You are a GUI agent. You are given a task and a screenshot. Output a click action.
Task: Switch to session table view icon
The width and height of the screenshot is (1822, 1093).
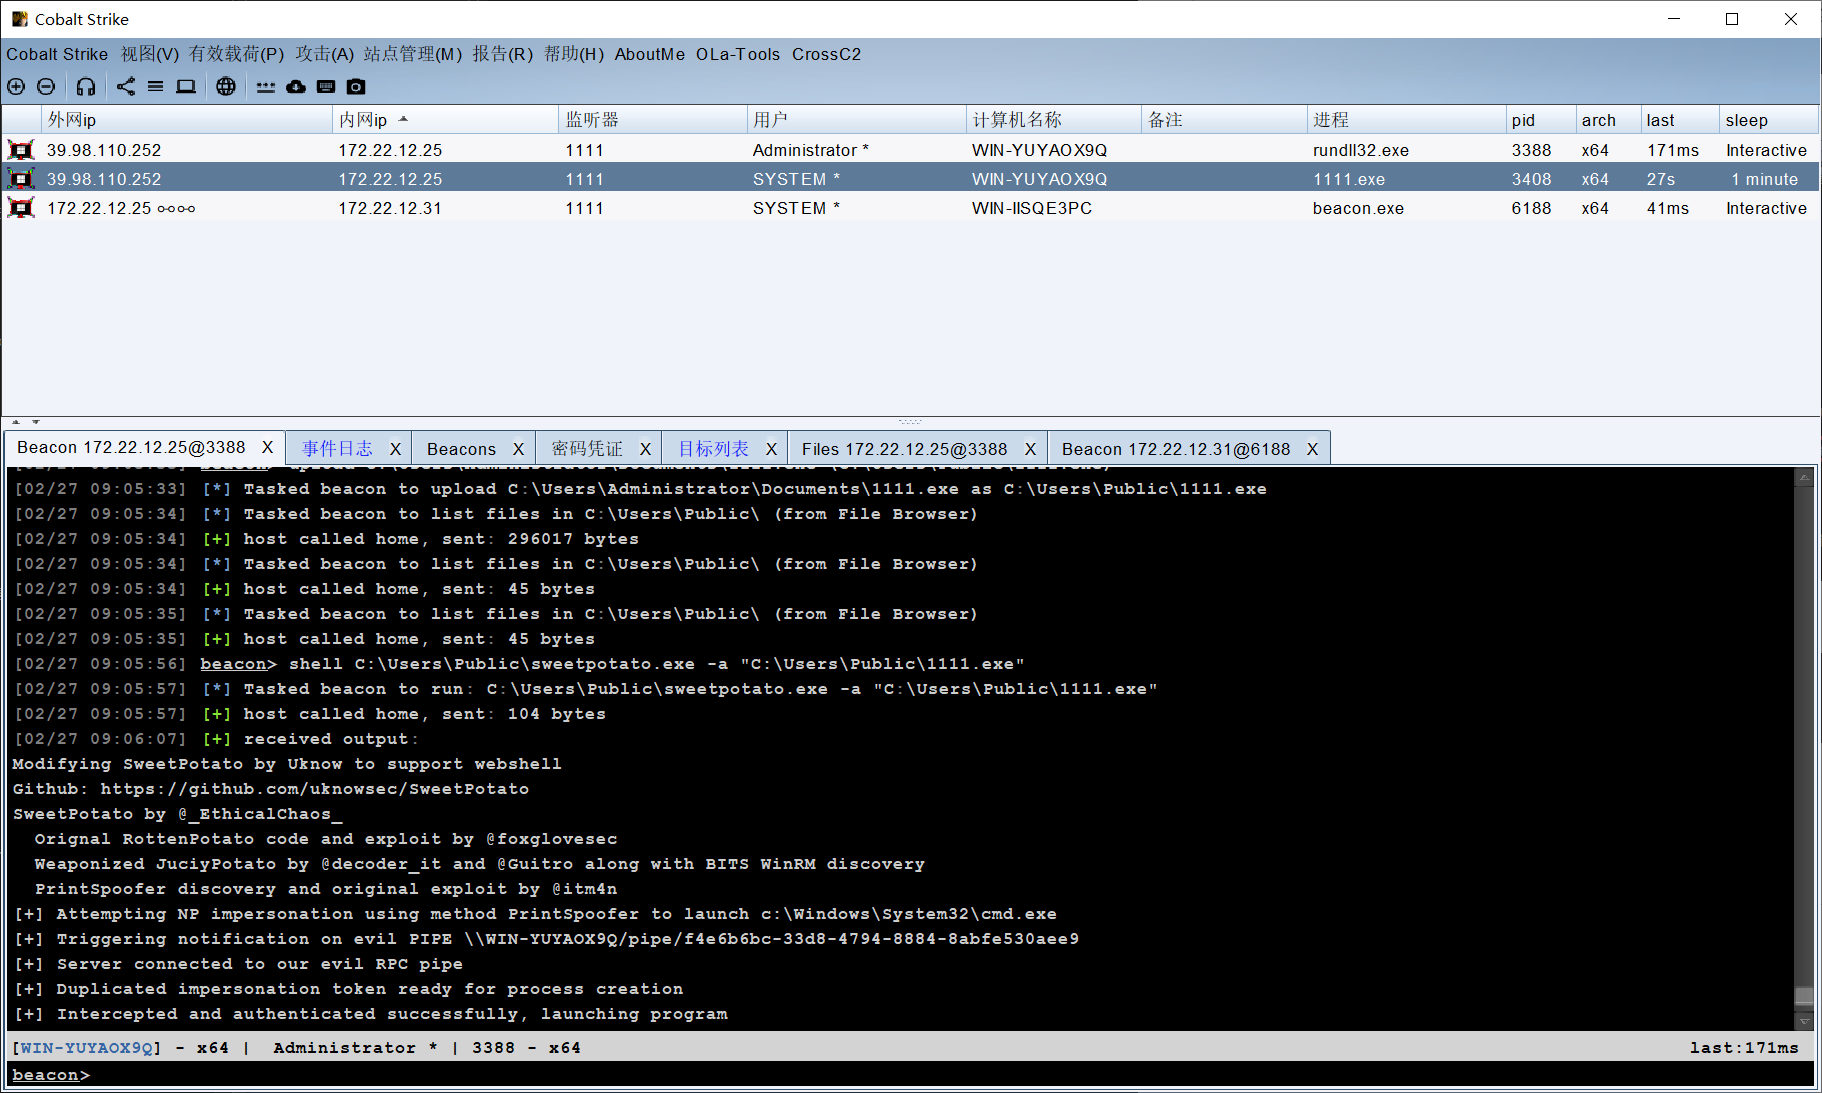pos(155,87)
